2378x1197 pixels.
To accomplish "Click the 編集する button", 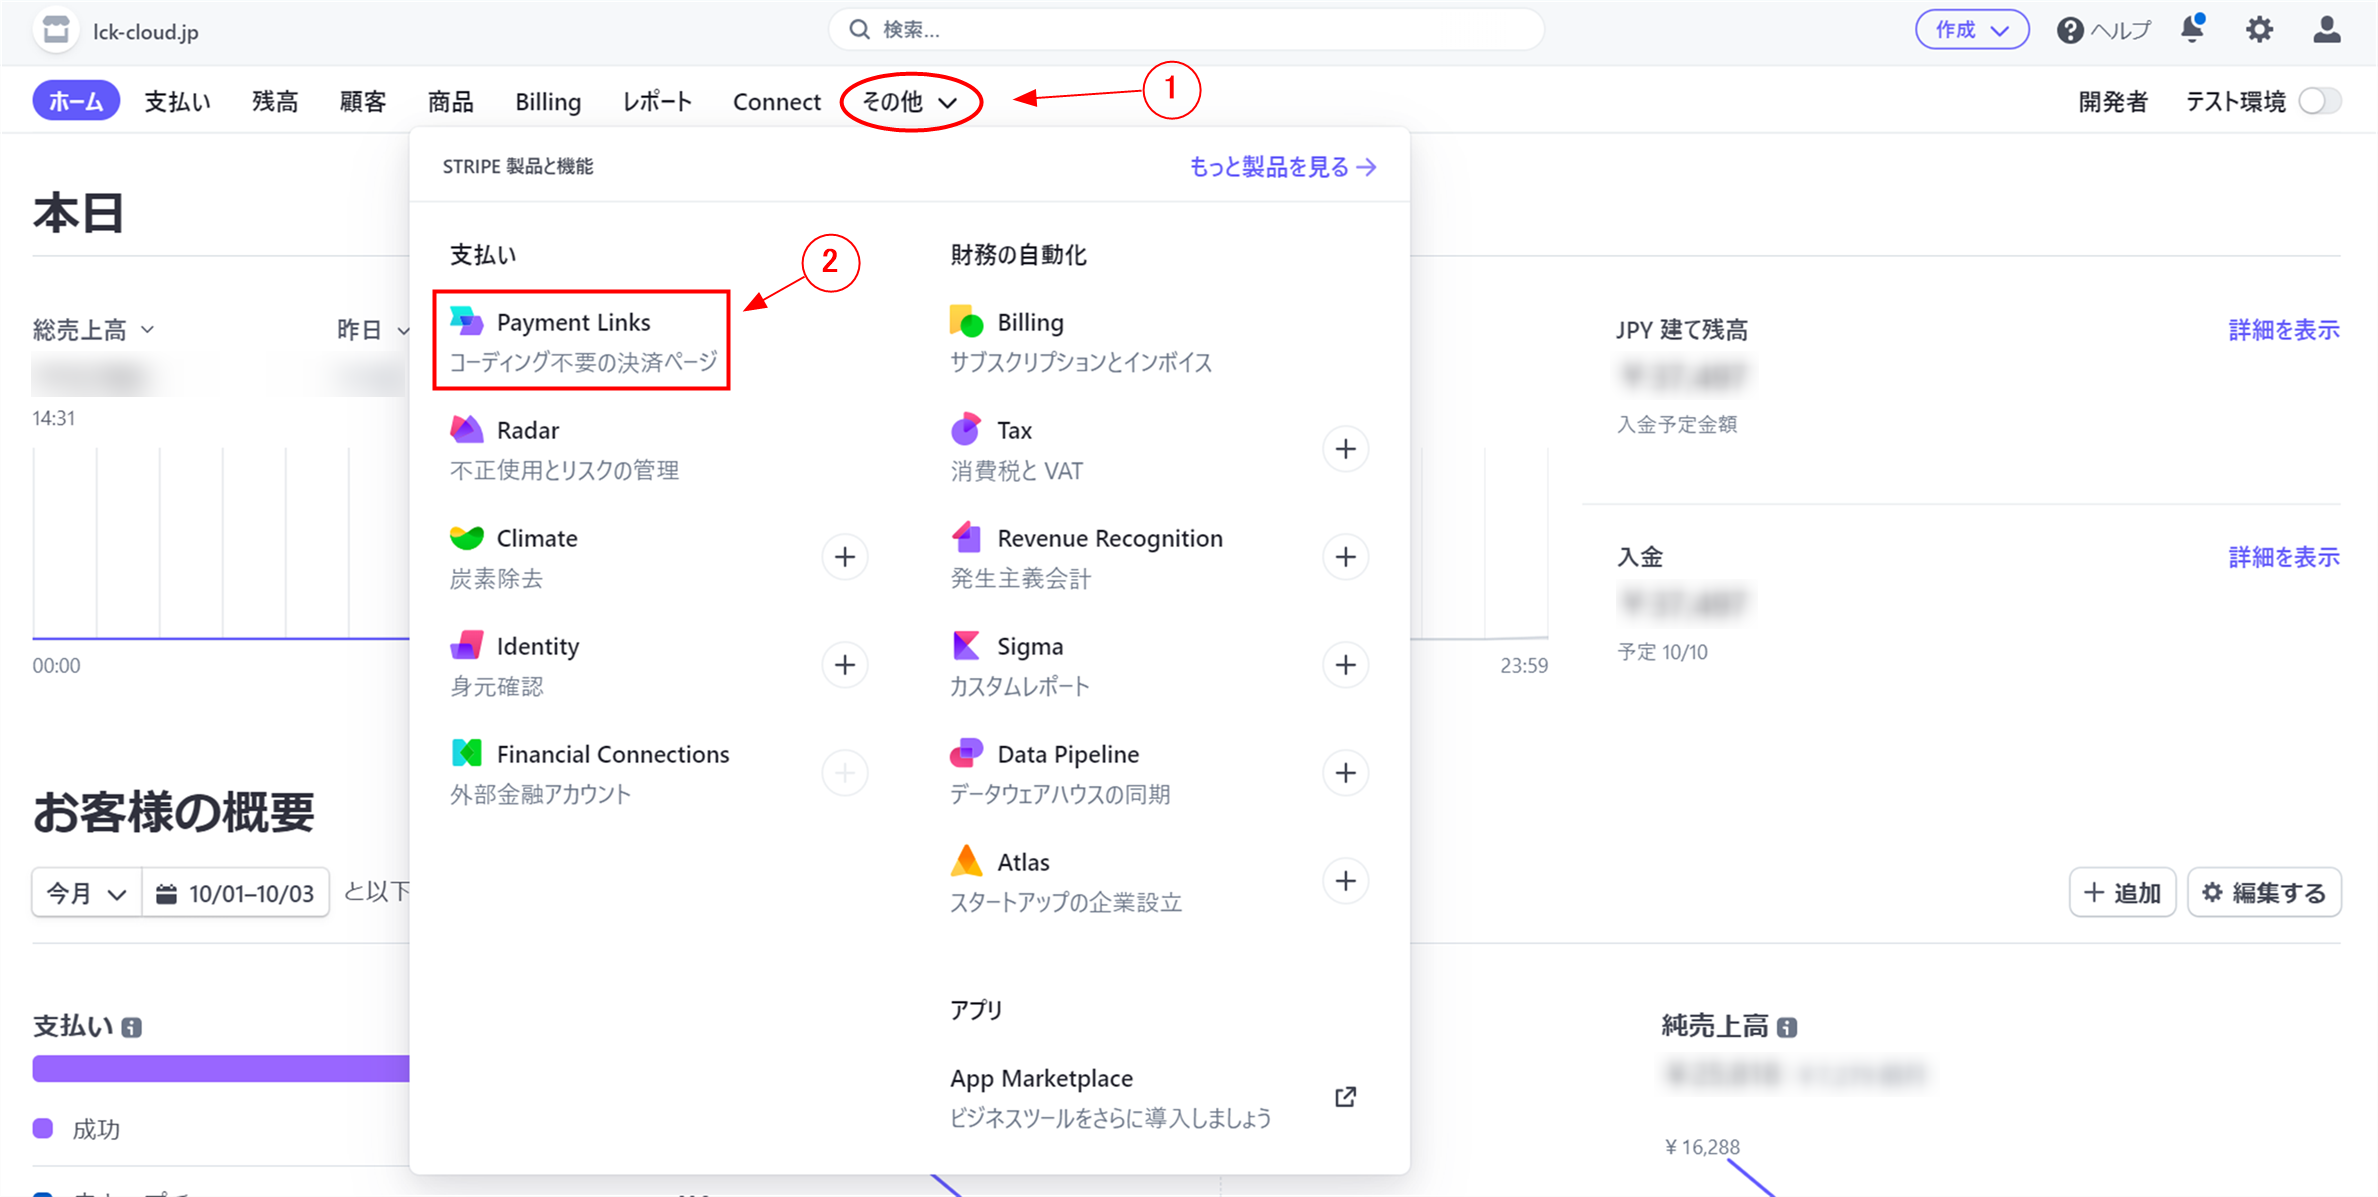I will 2265,893.
